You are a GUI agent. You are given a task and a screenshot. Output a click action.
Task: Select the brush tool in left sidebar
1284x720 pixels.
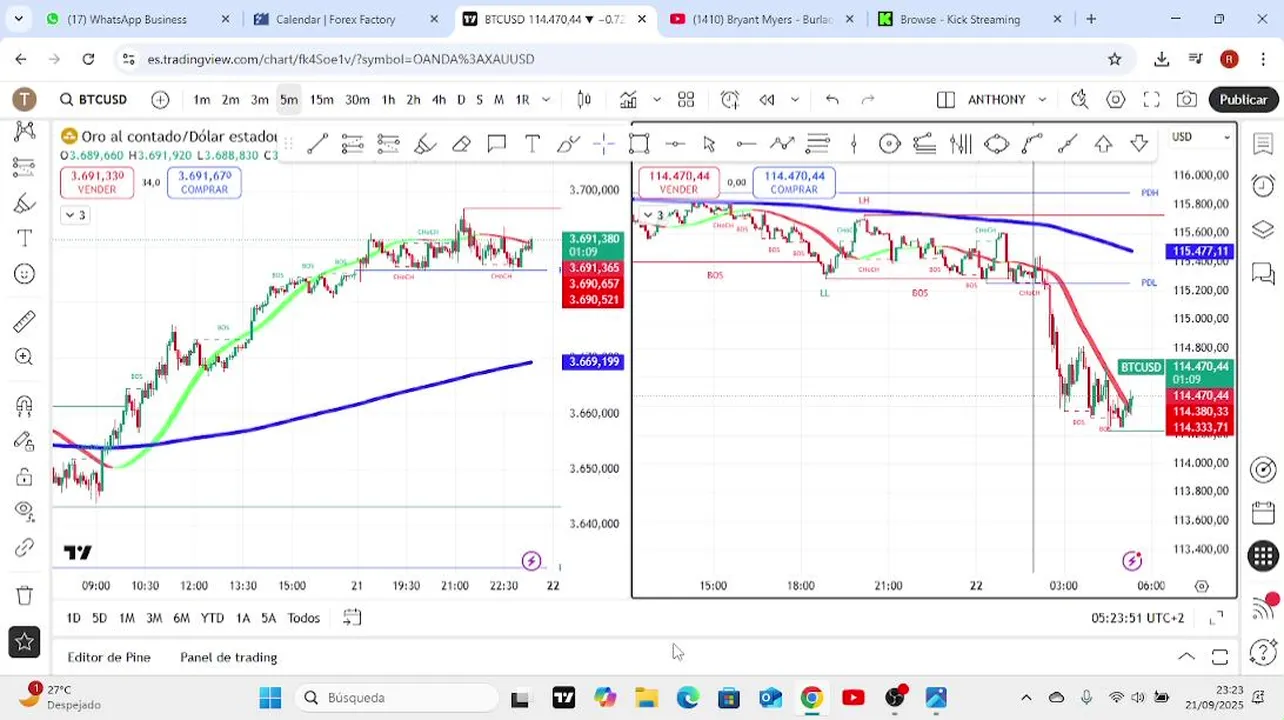pyautogui.click(x=24, y=203)
